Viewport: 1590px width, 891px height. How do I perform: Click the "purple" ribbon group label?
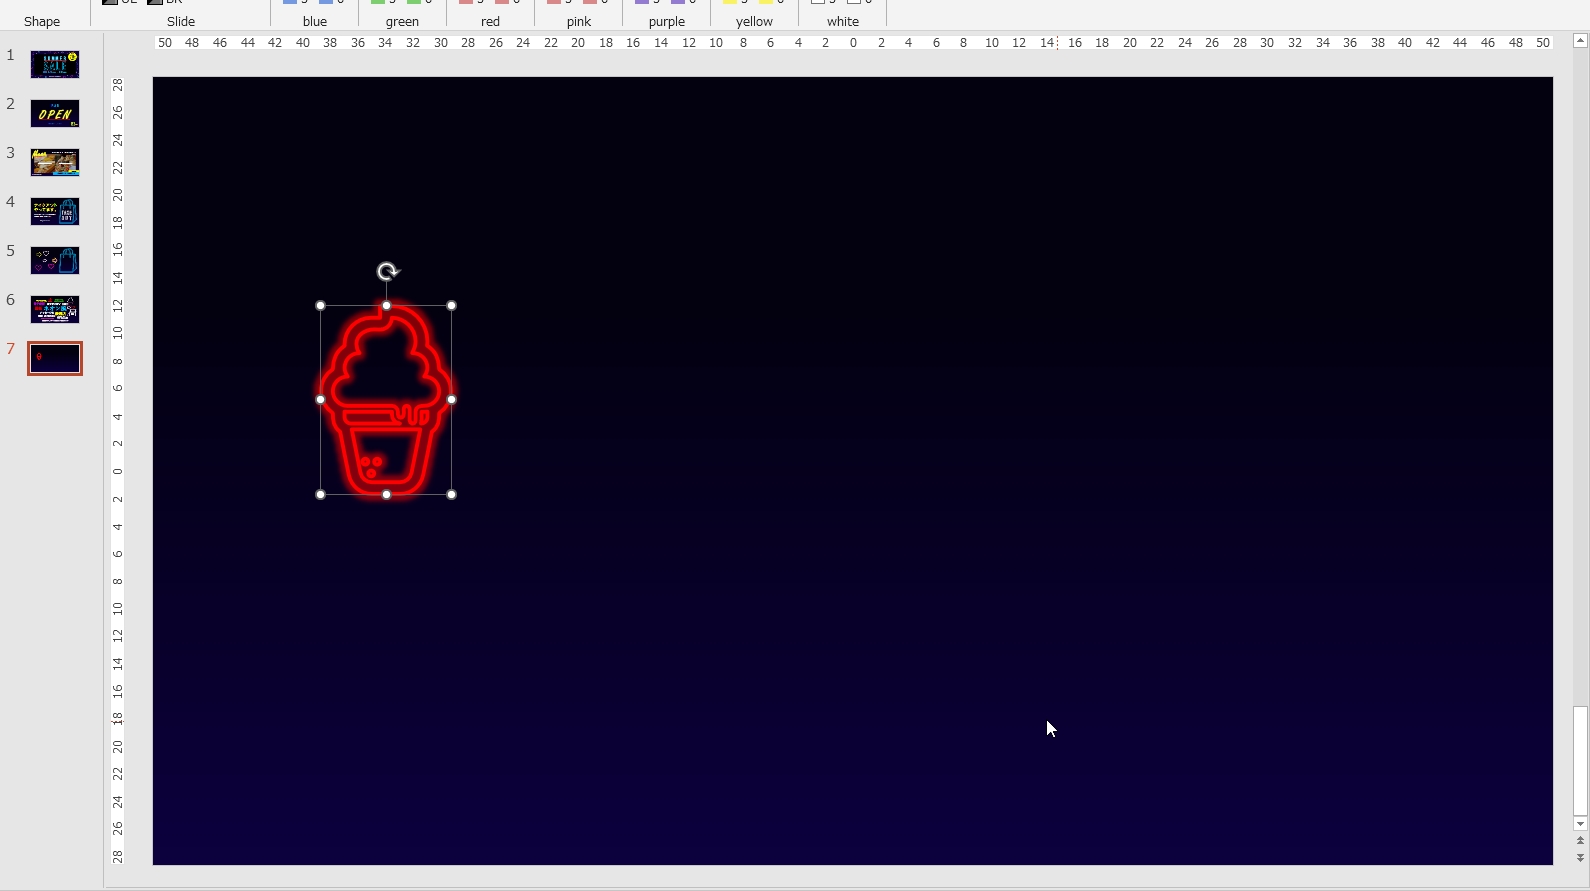667,21
